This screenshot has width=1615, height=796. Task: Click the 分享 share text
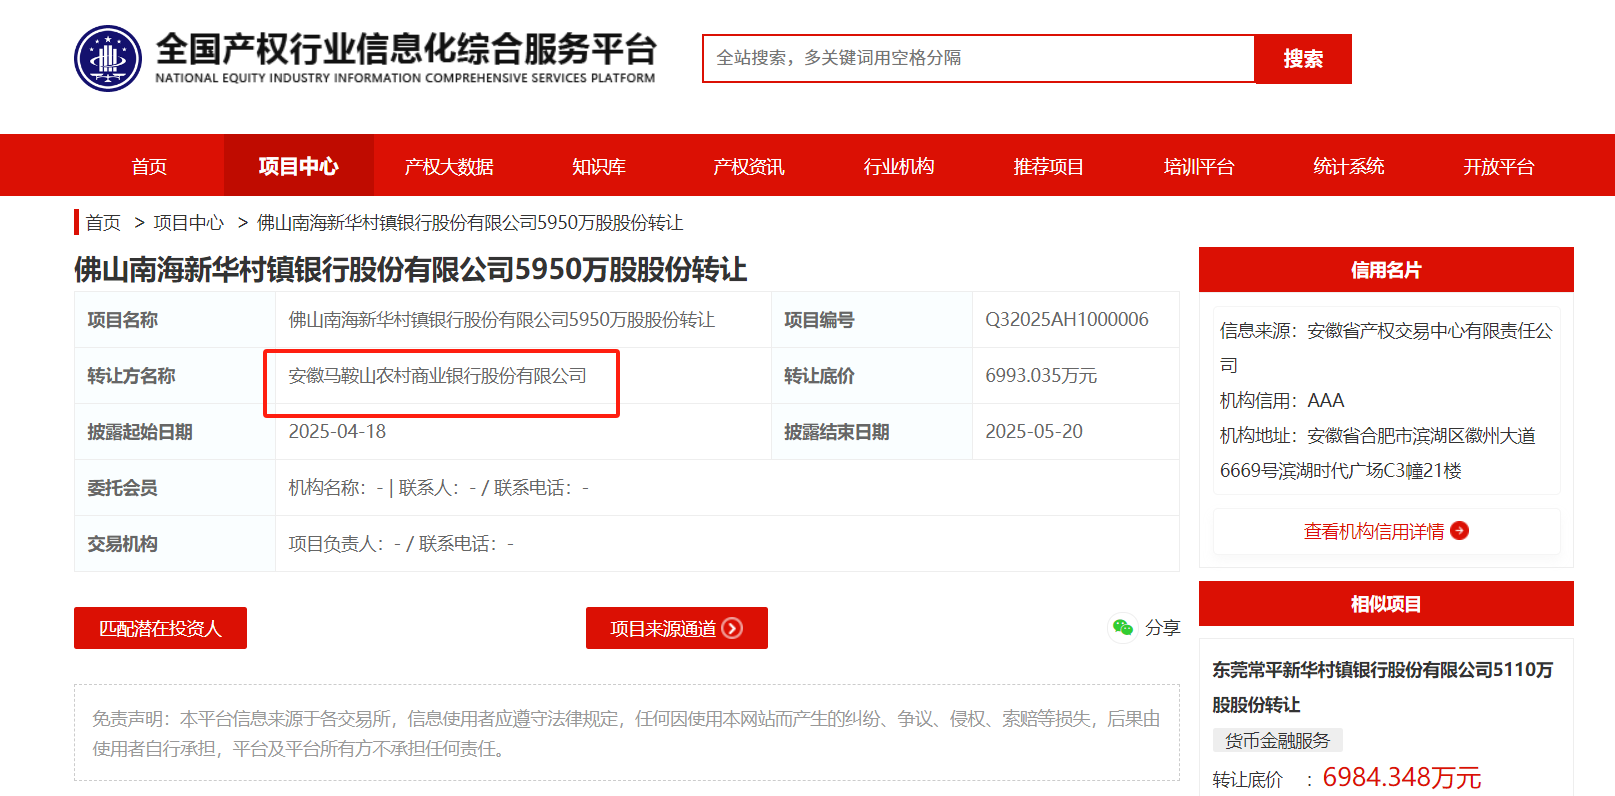click(1163, 627)
